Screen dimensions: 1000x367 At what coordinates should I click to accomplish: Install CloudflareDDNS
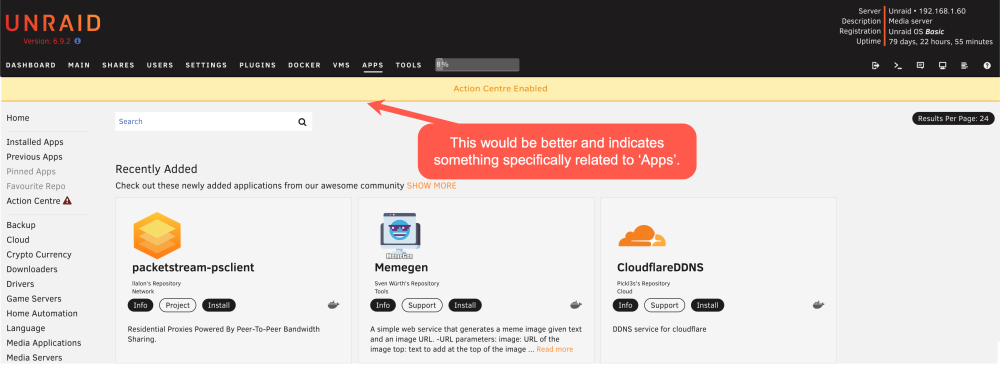(x=708, y=305)
